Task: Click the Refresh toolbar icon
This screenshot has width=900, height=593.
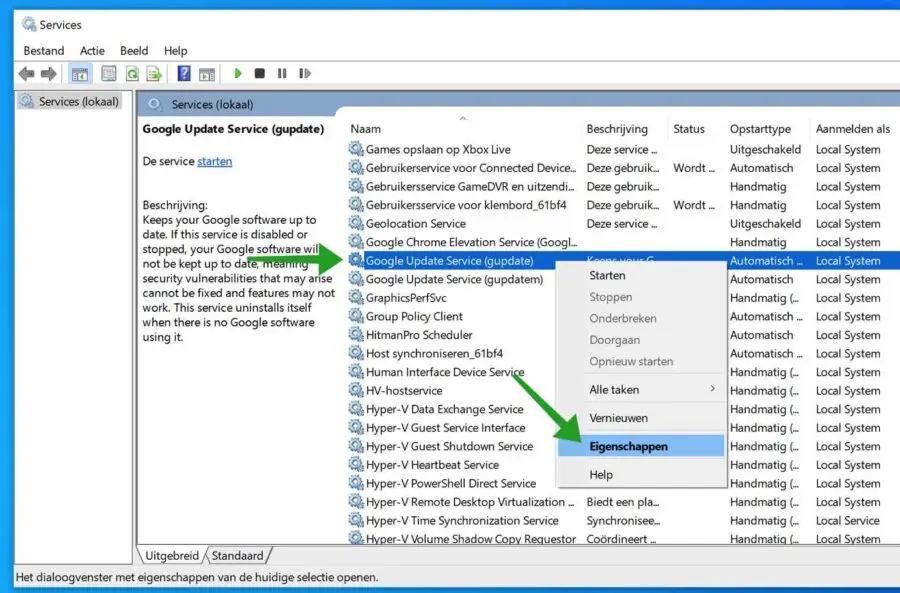Action: 132,73
